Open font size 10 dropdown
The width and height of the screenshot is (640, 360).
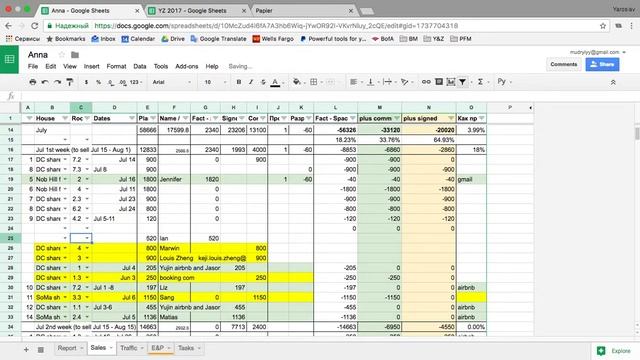pyautogui.click(x=215, y=82)
